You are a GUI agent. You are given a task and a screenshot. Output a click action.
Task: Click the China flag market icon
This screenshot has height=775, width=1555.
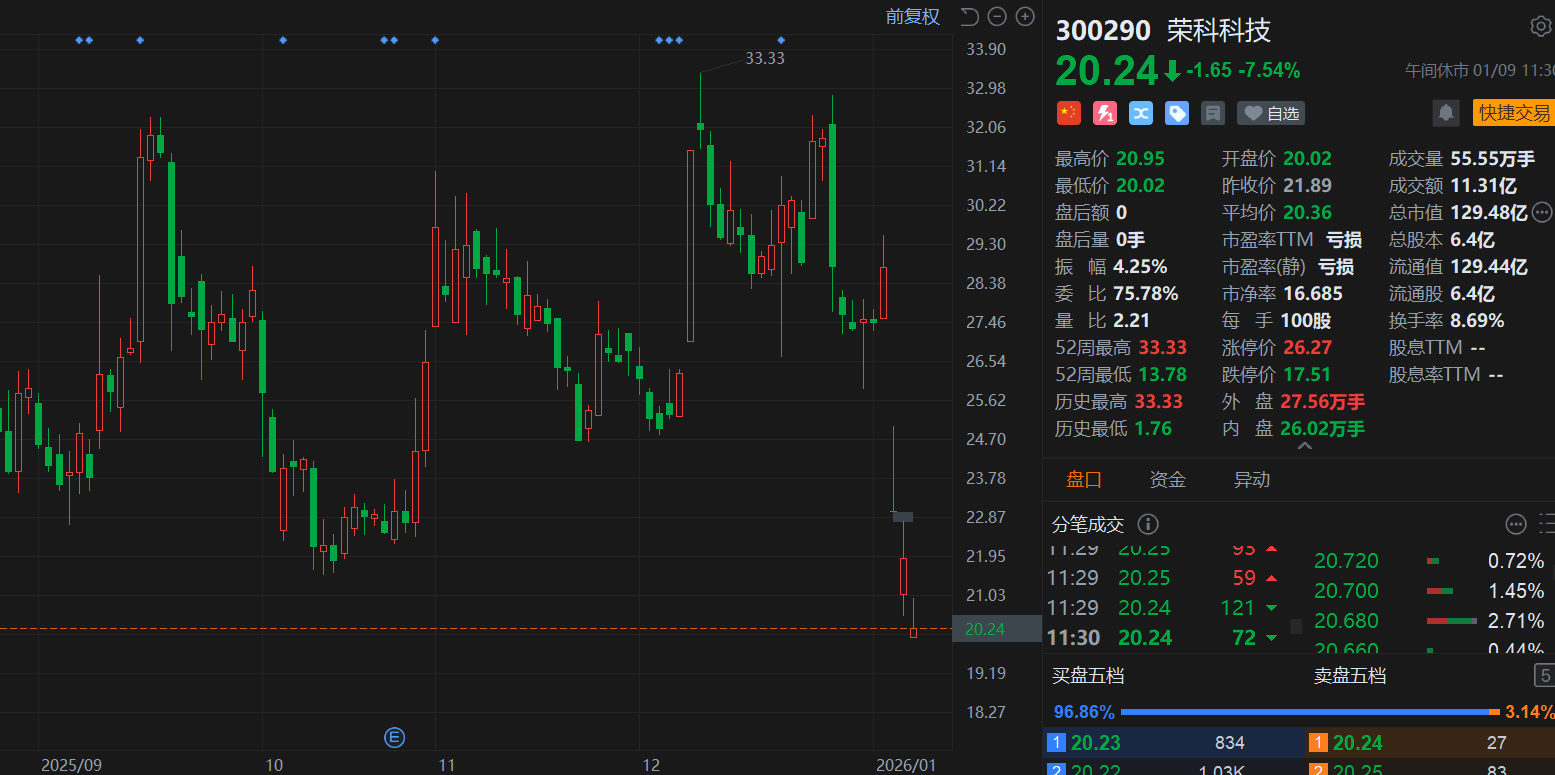coord(1069,113)
